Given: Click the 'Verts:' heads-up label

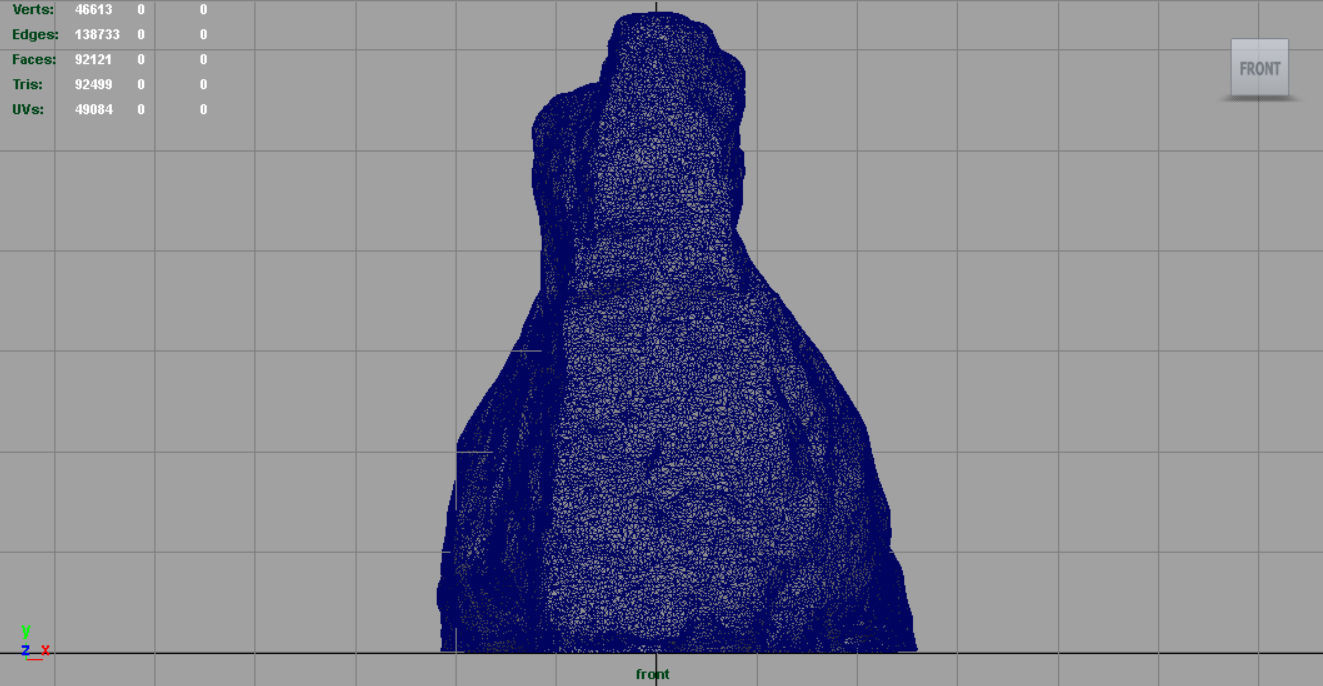Looking at the screenshot, I should point(33,9).
